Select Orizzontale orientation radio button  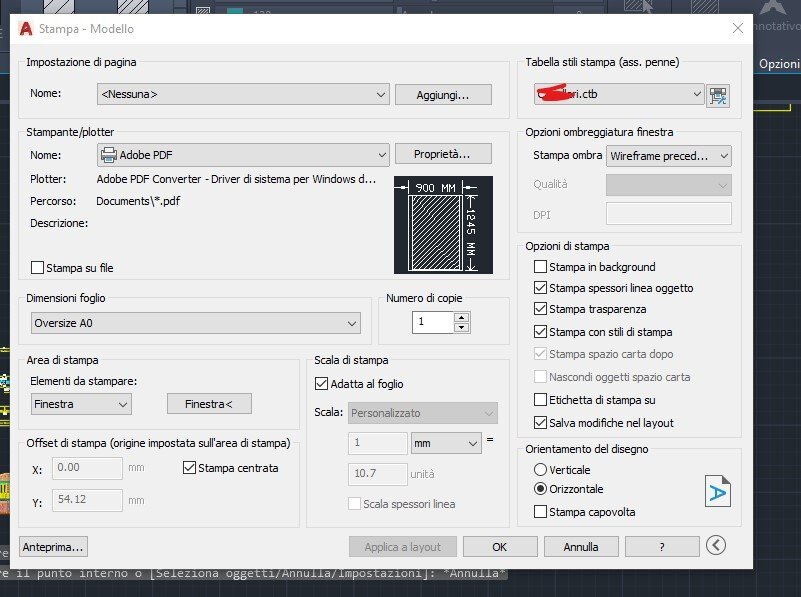tap(540, 489)
